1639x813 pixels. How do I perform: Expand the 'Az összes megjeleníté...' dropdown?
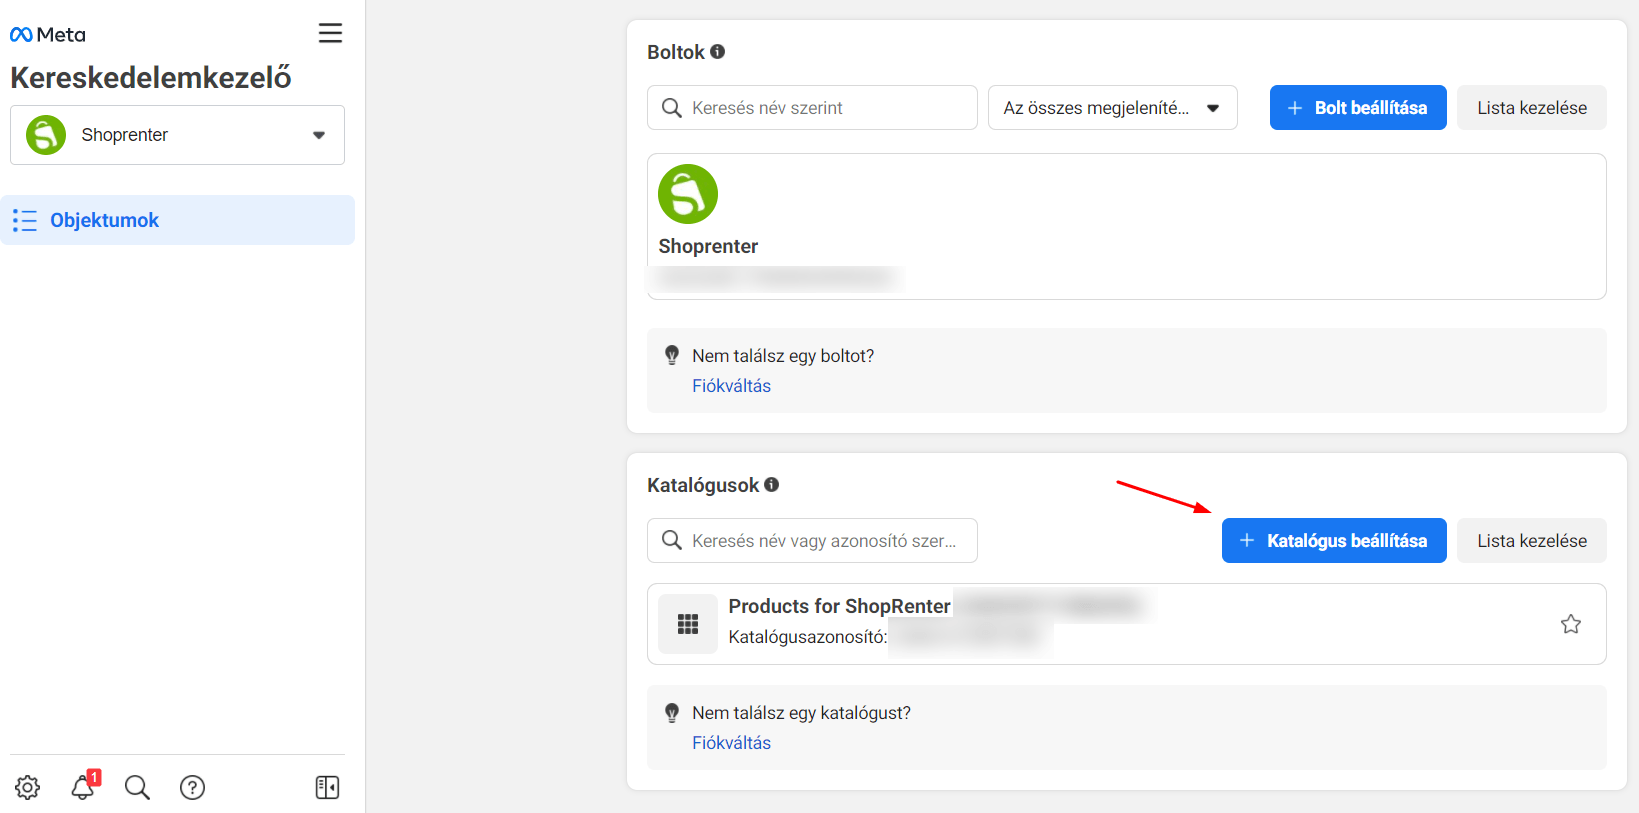click(1112, 107)
